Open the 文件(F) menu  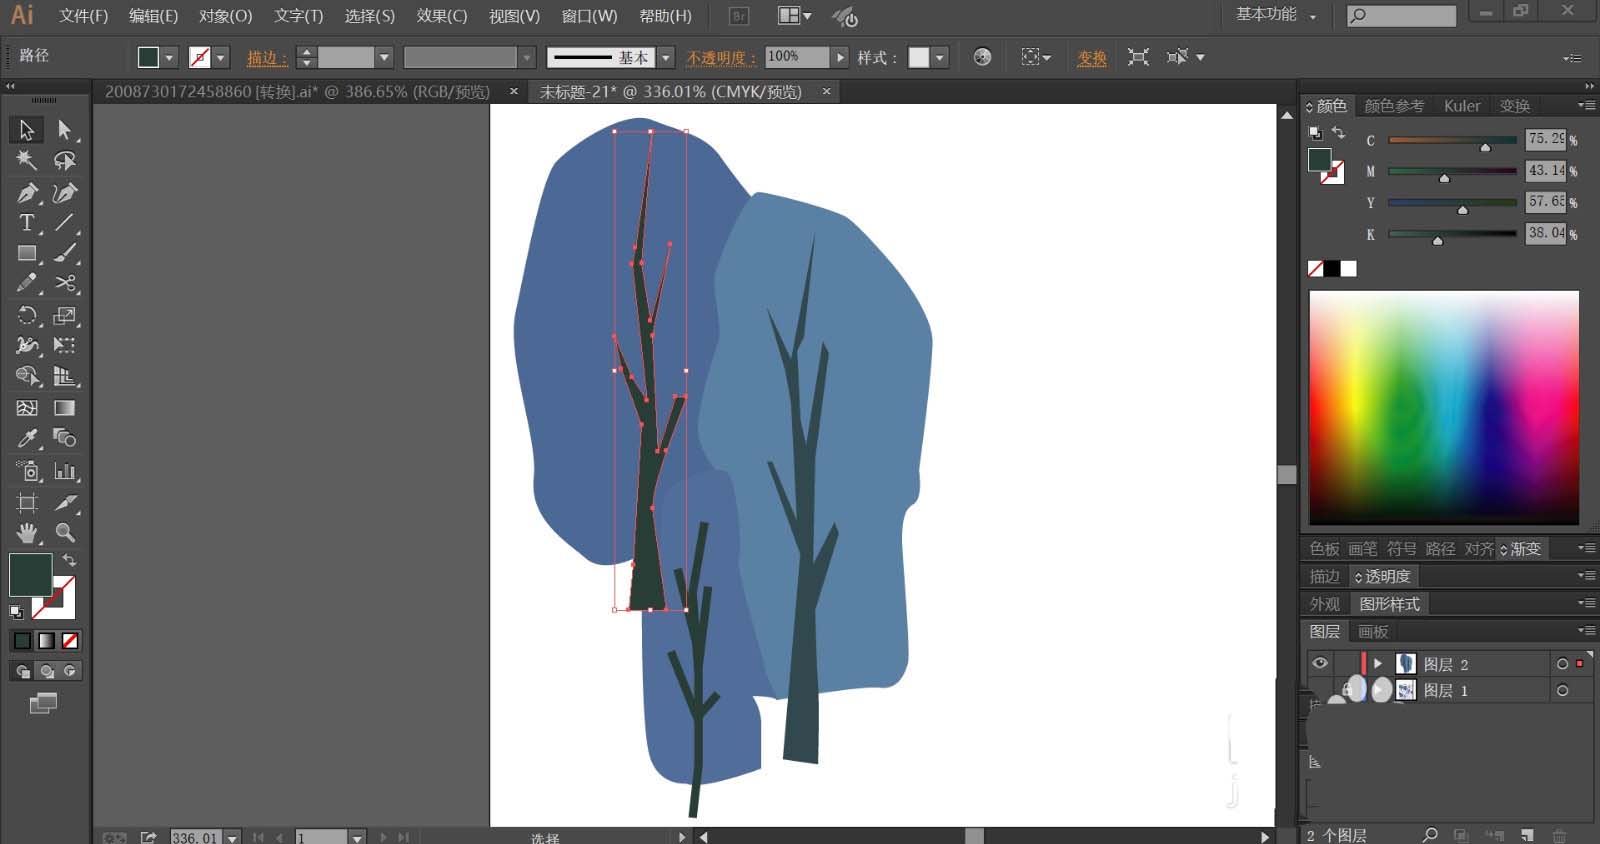point(84,16)
